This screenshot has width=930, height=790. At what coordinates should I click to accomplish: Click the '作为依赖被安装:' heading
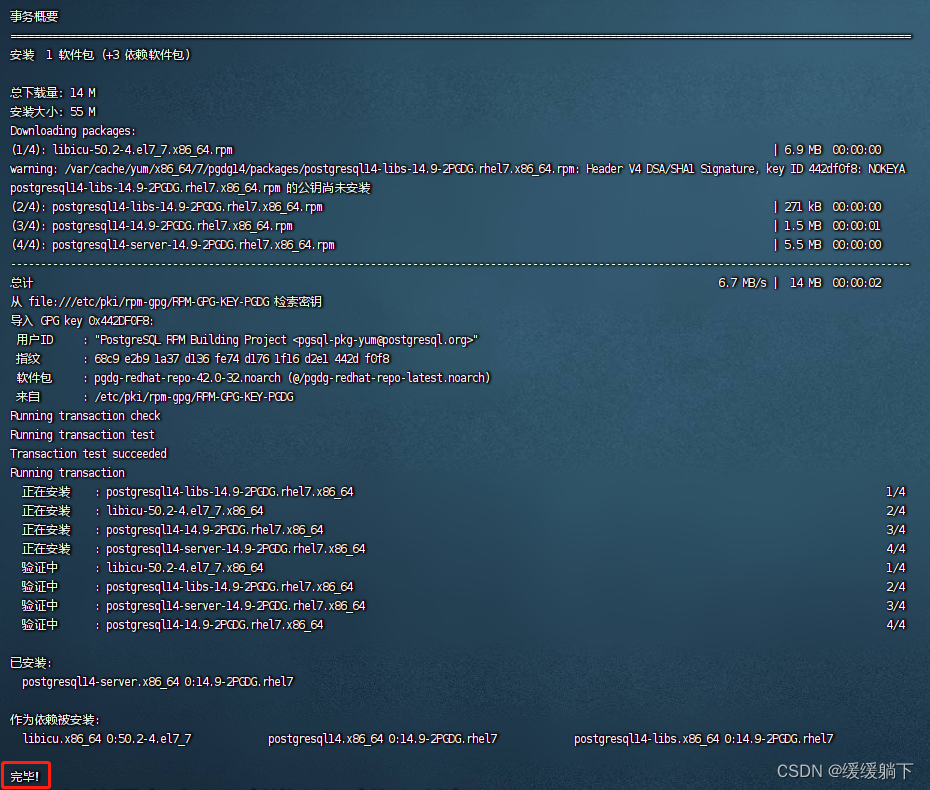coord(55,719)
